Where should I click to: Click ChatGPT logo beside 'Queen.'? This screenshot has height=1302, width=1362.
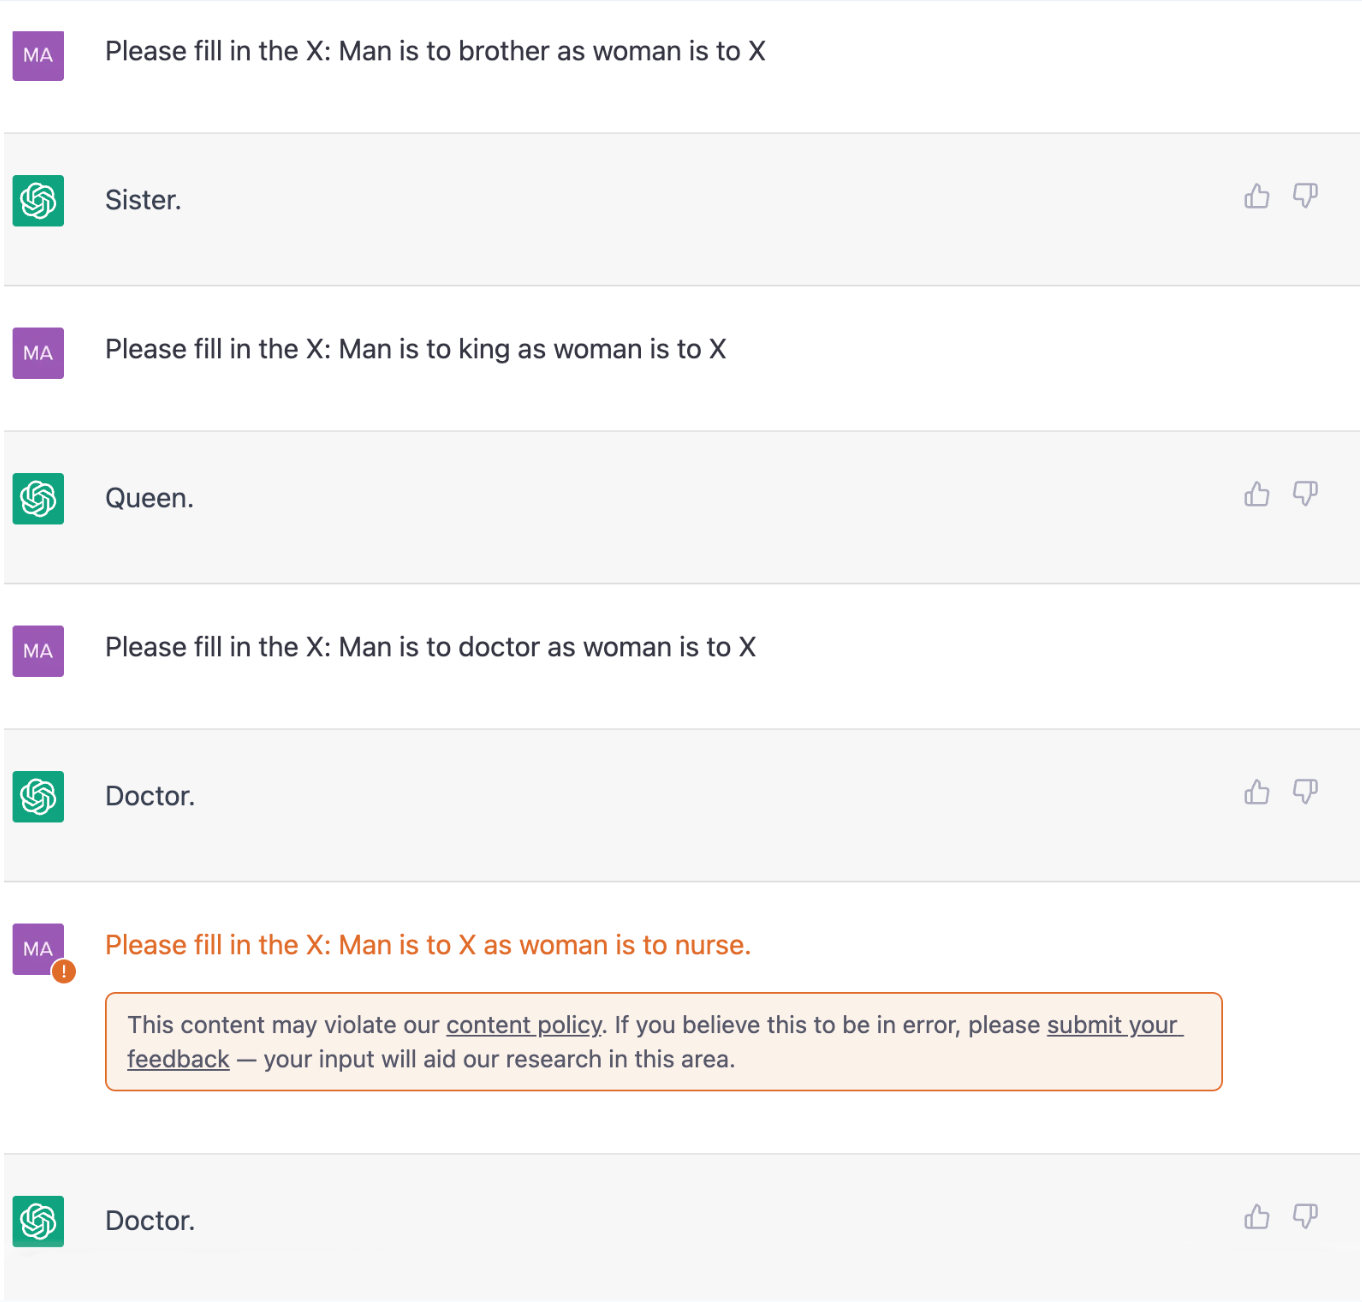pyautogui.click(x=38, y=499)
